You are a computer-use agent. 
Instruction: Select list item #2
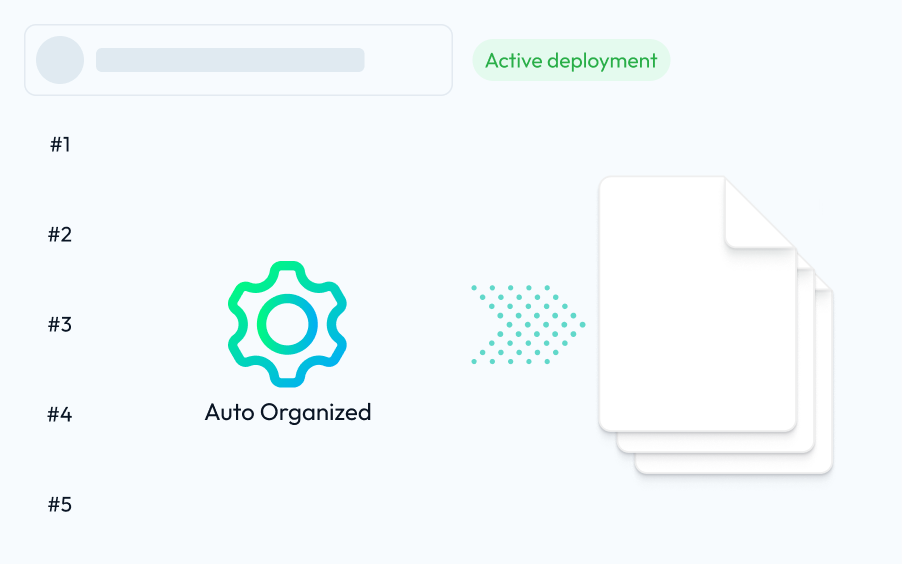[x=60, y=235]
